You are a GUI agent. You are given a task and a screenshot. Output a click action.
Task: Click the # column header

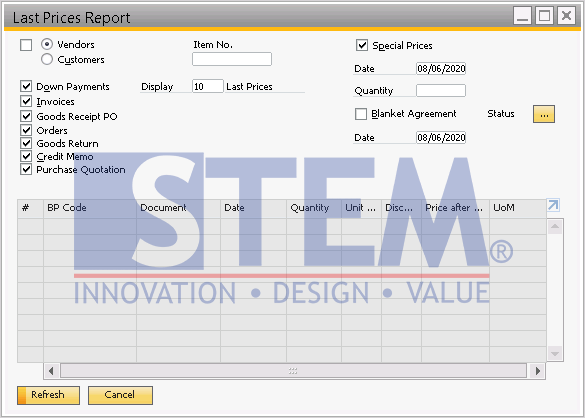(31, 208)
